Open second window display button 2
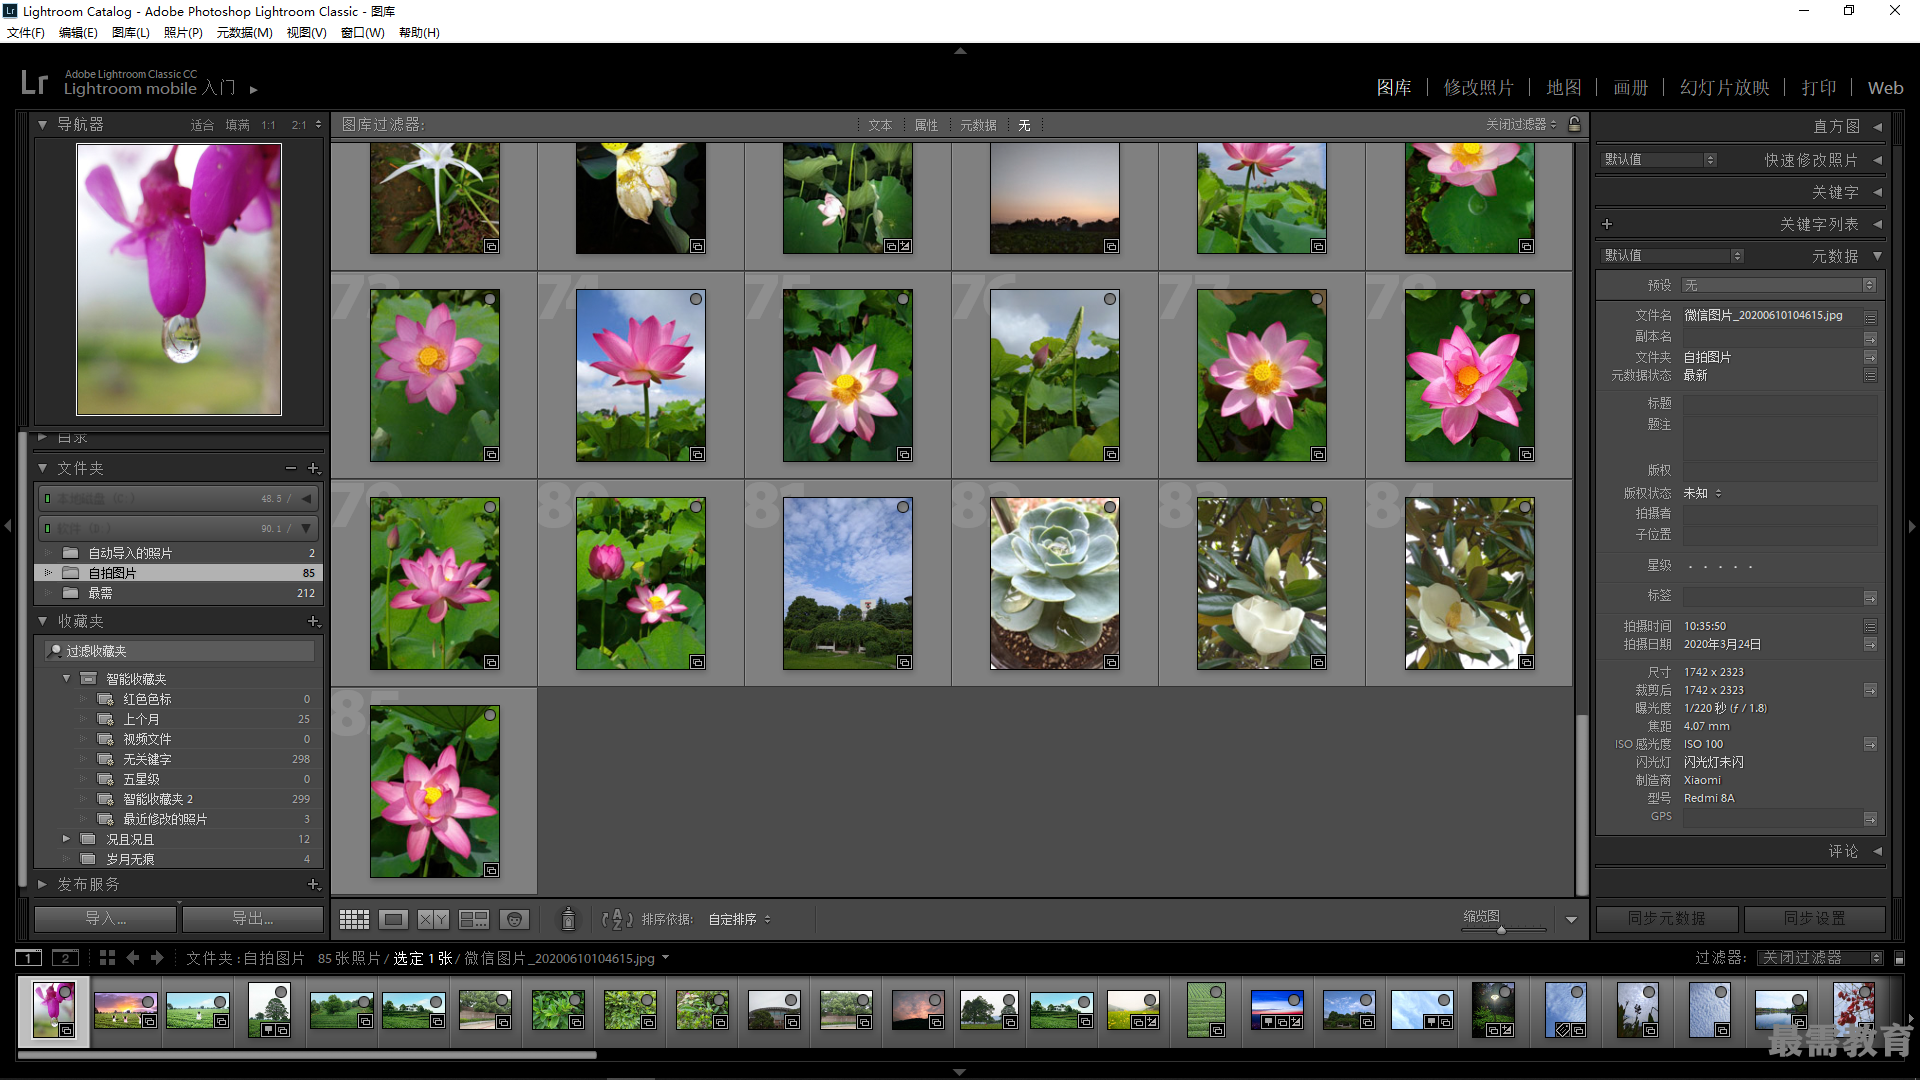The height and width of the screenshot is (1080, 1920). click(65, 958)
